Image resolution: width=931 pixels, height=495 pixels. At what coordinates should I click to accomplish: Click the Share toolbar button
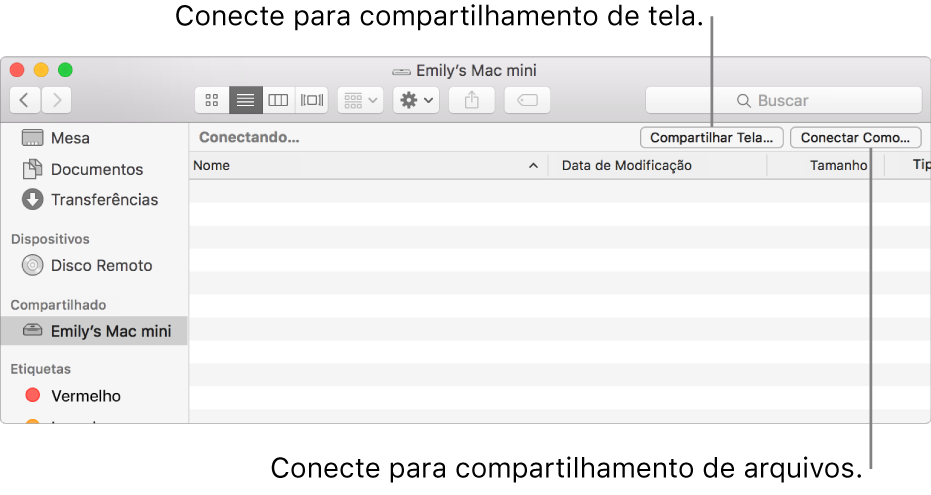pyautogui.click(x=471, y=100)
